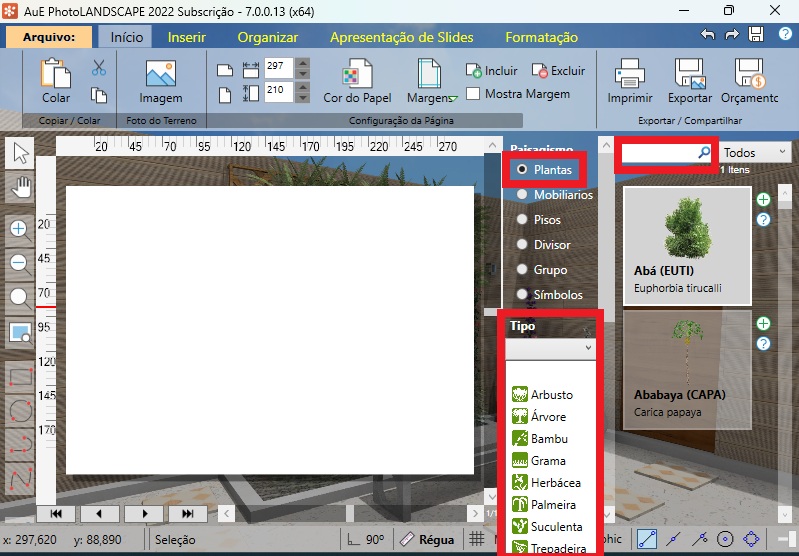Click the save diskette icon

tap(756, 34)
